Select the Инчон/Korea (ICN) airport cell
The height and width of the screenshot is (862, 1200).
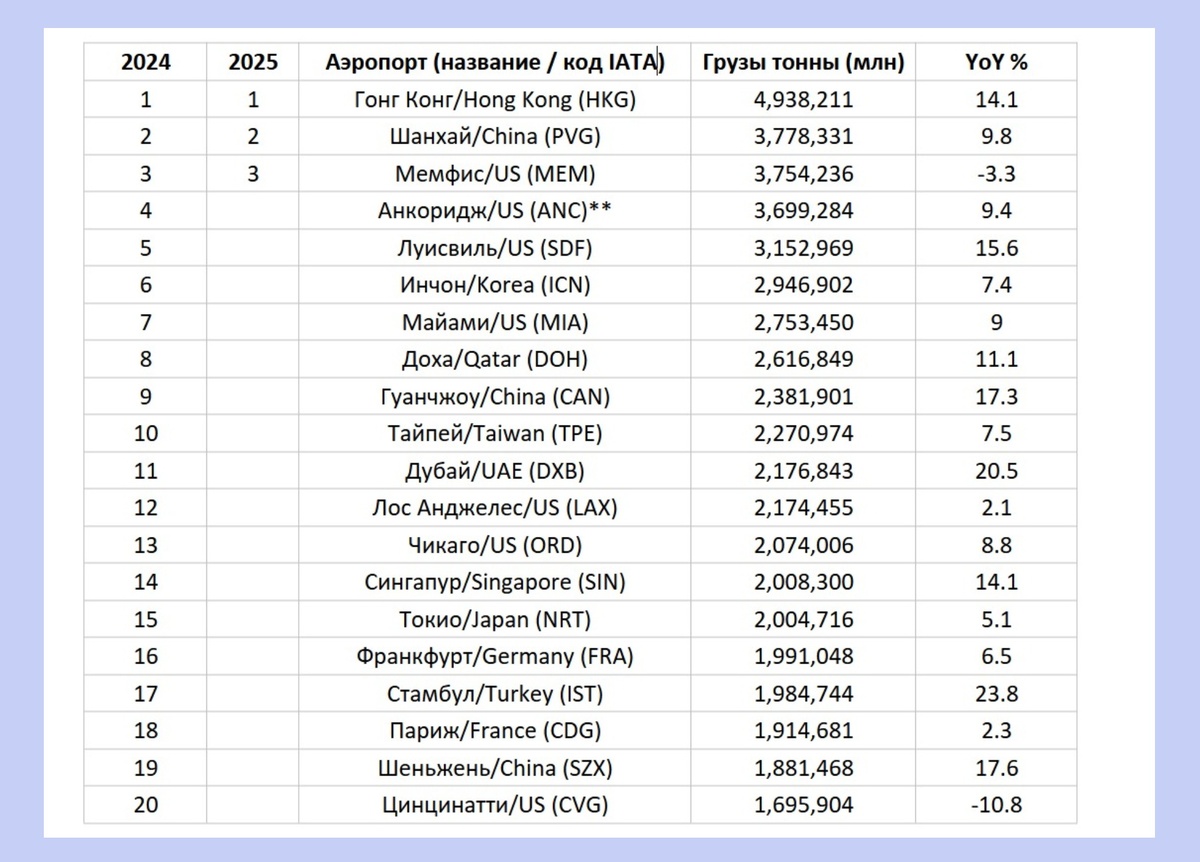point(495,285)
